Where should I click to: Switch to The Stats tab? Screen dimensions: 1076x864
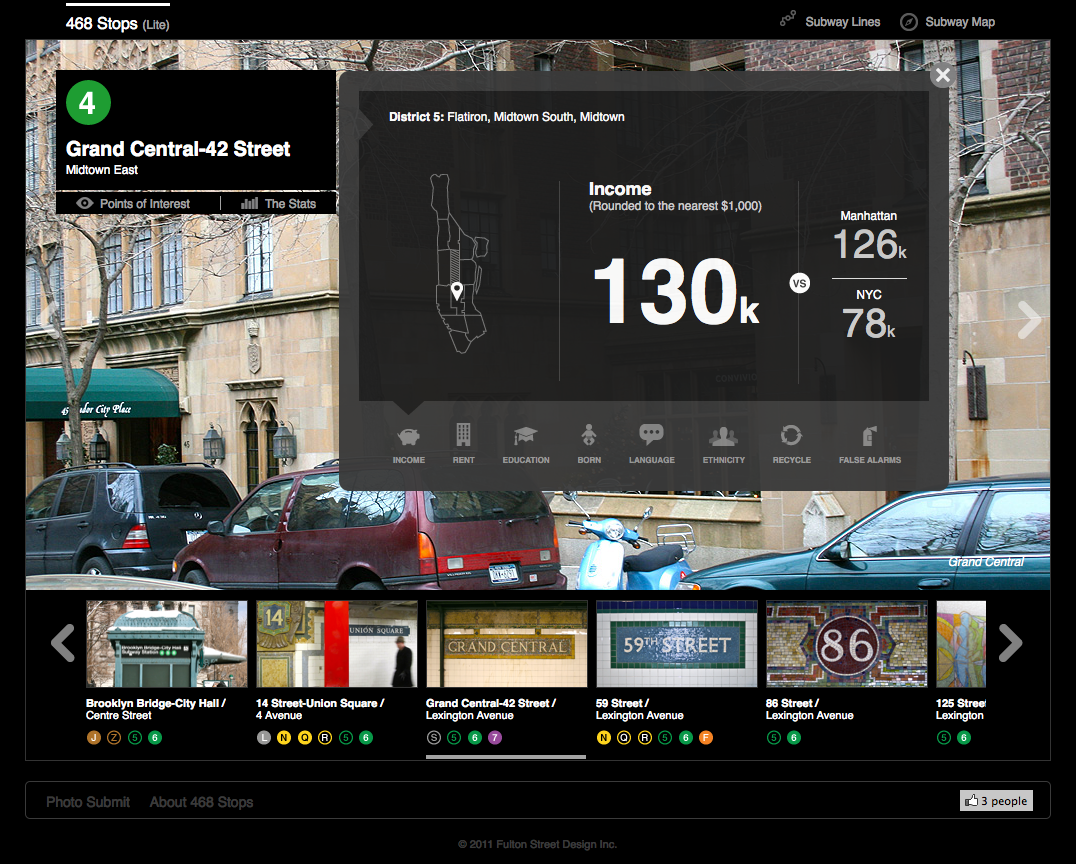point(279,203)
